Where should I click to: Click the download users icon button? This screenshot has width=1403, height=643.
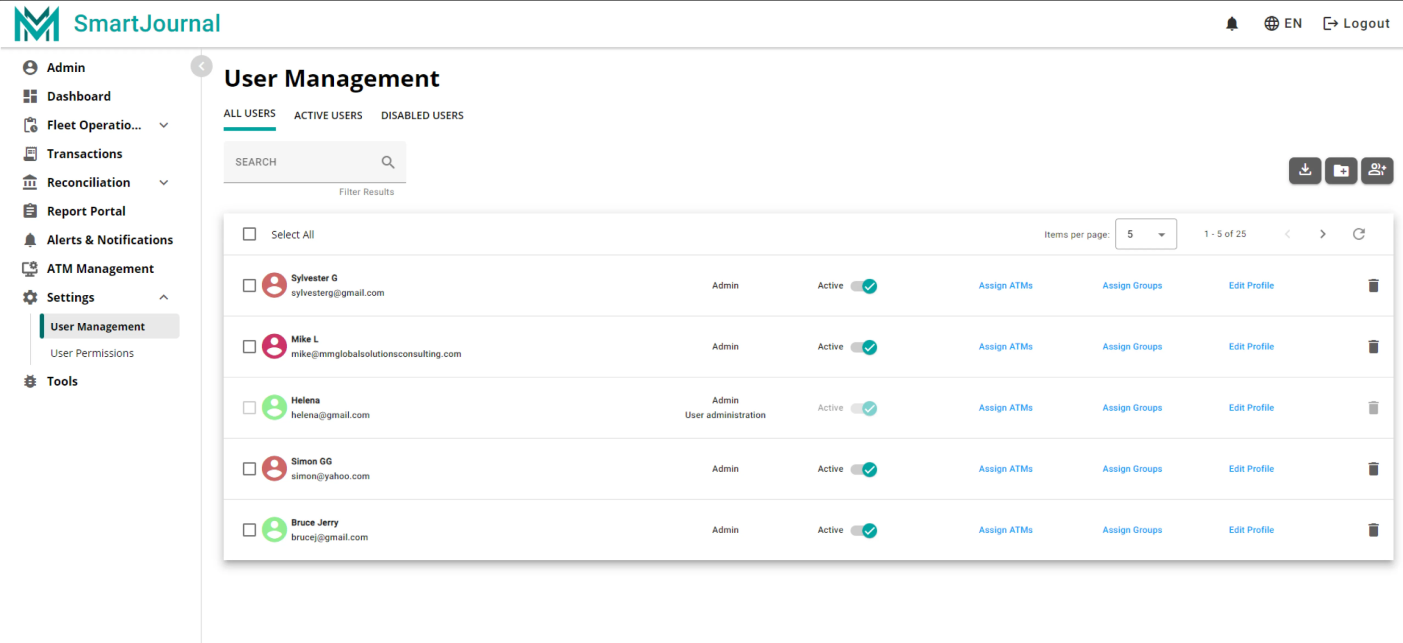pyautogui.click(x=1305, y=171)
